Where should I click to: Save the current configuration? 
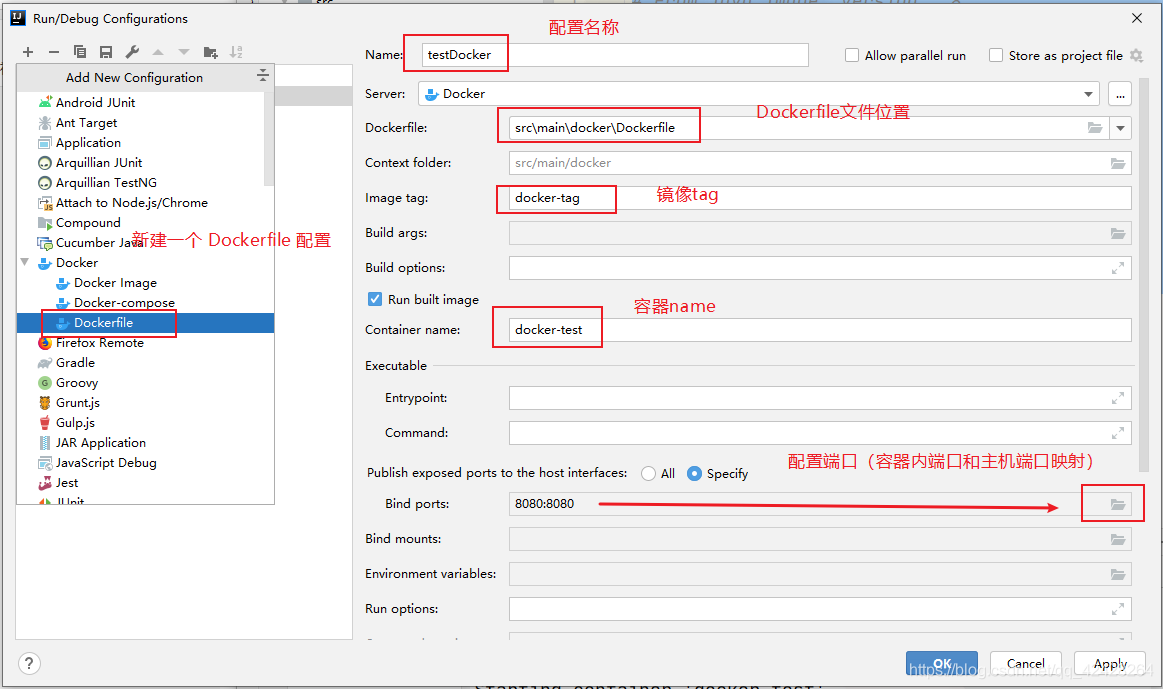click(106, 52)
